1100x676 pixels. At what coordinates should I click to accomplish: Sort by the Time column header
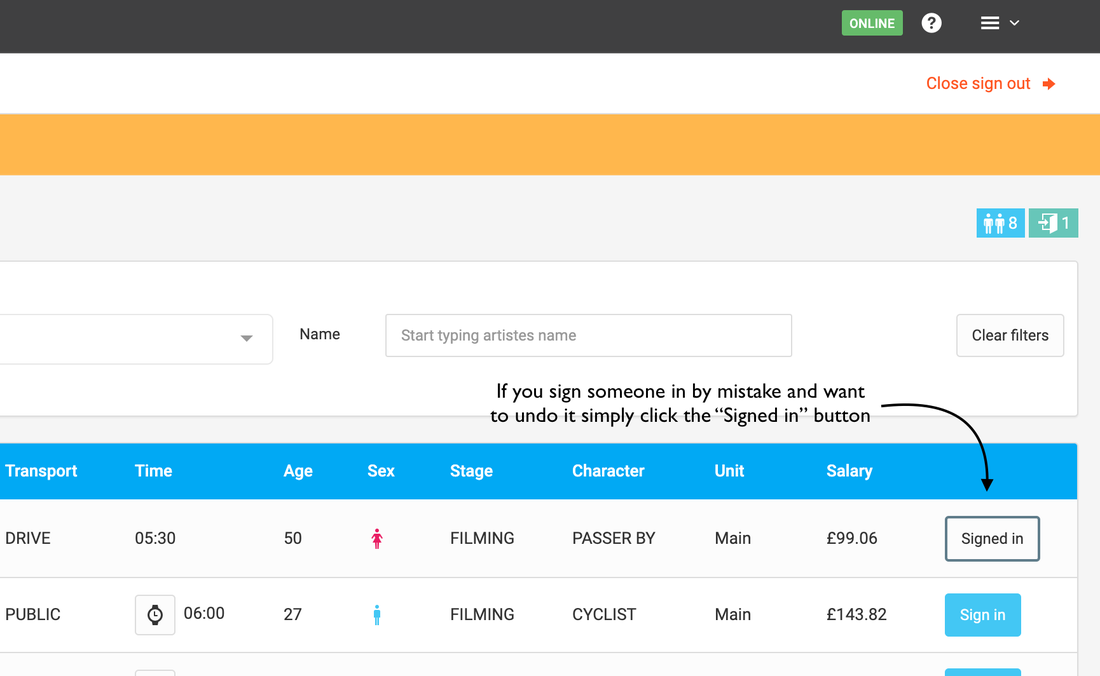click(x=153, y=471)
